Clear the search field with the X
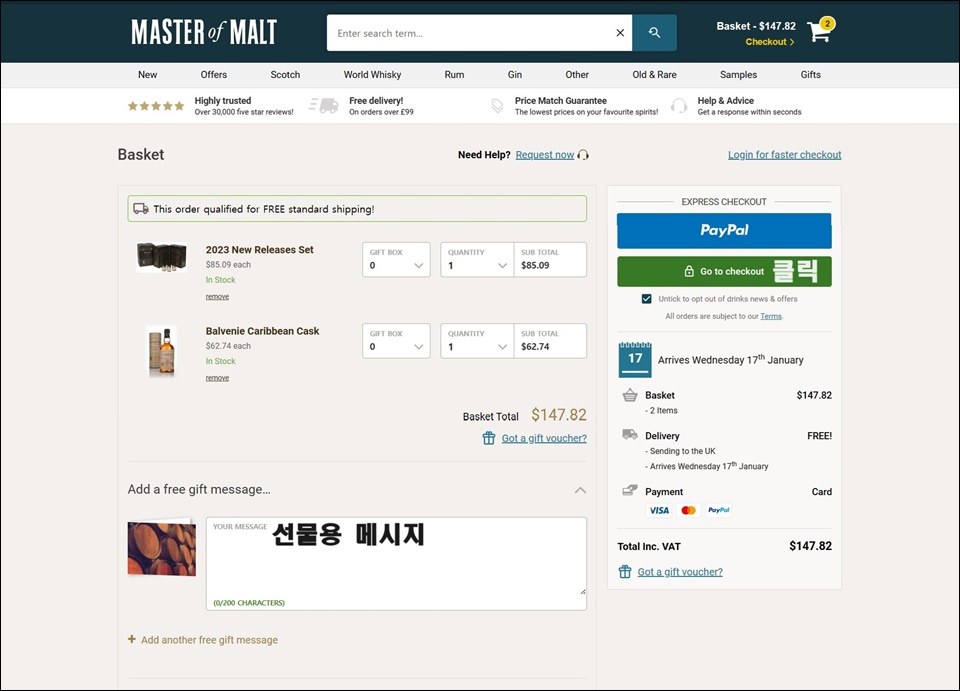The height and width of the screenshot is (691, 960). coord(620,33)
